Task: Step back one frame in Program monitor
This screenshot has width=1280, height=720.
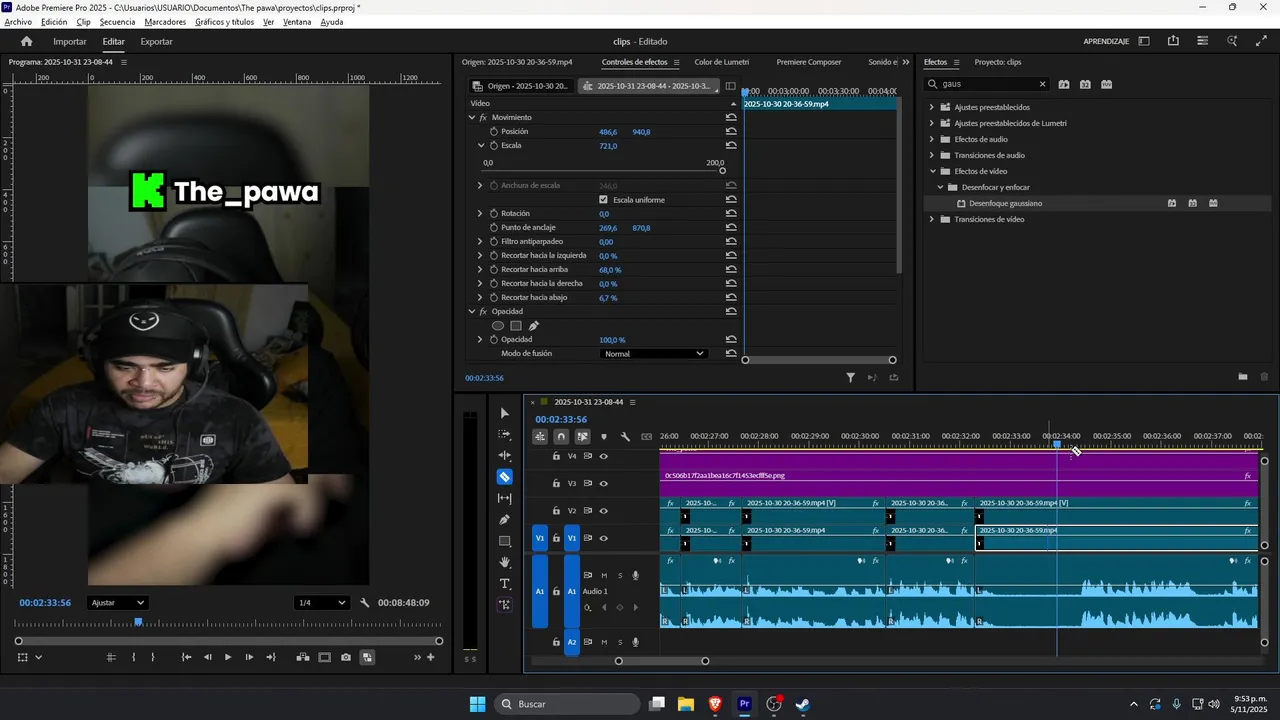Action: tap(207, 657)
